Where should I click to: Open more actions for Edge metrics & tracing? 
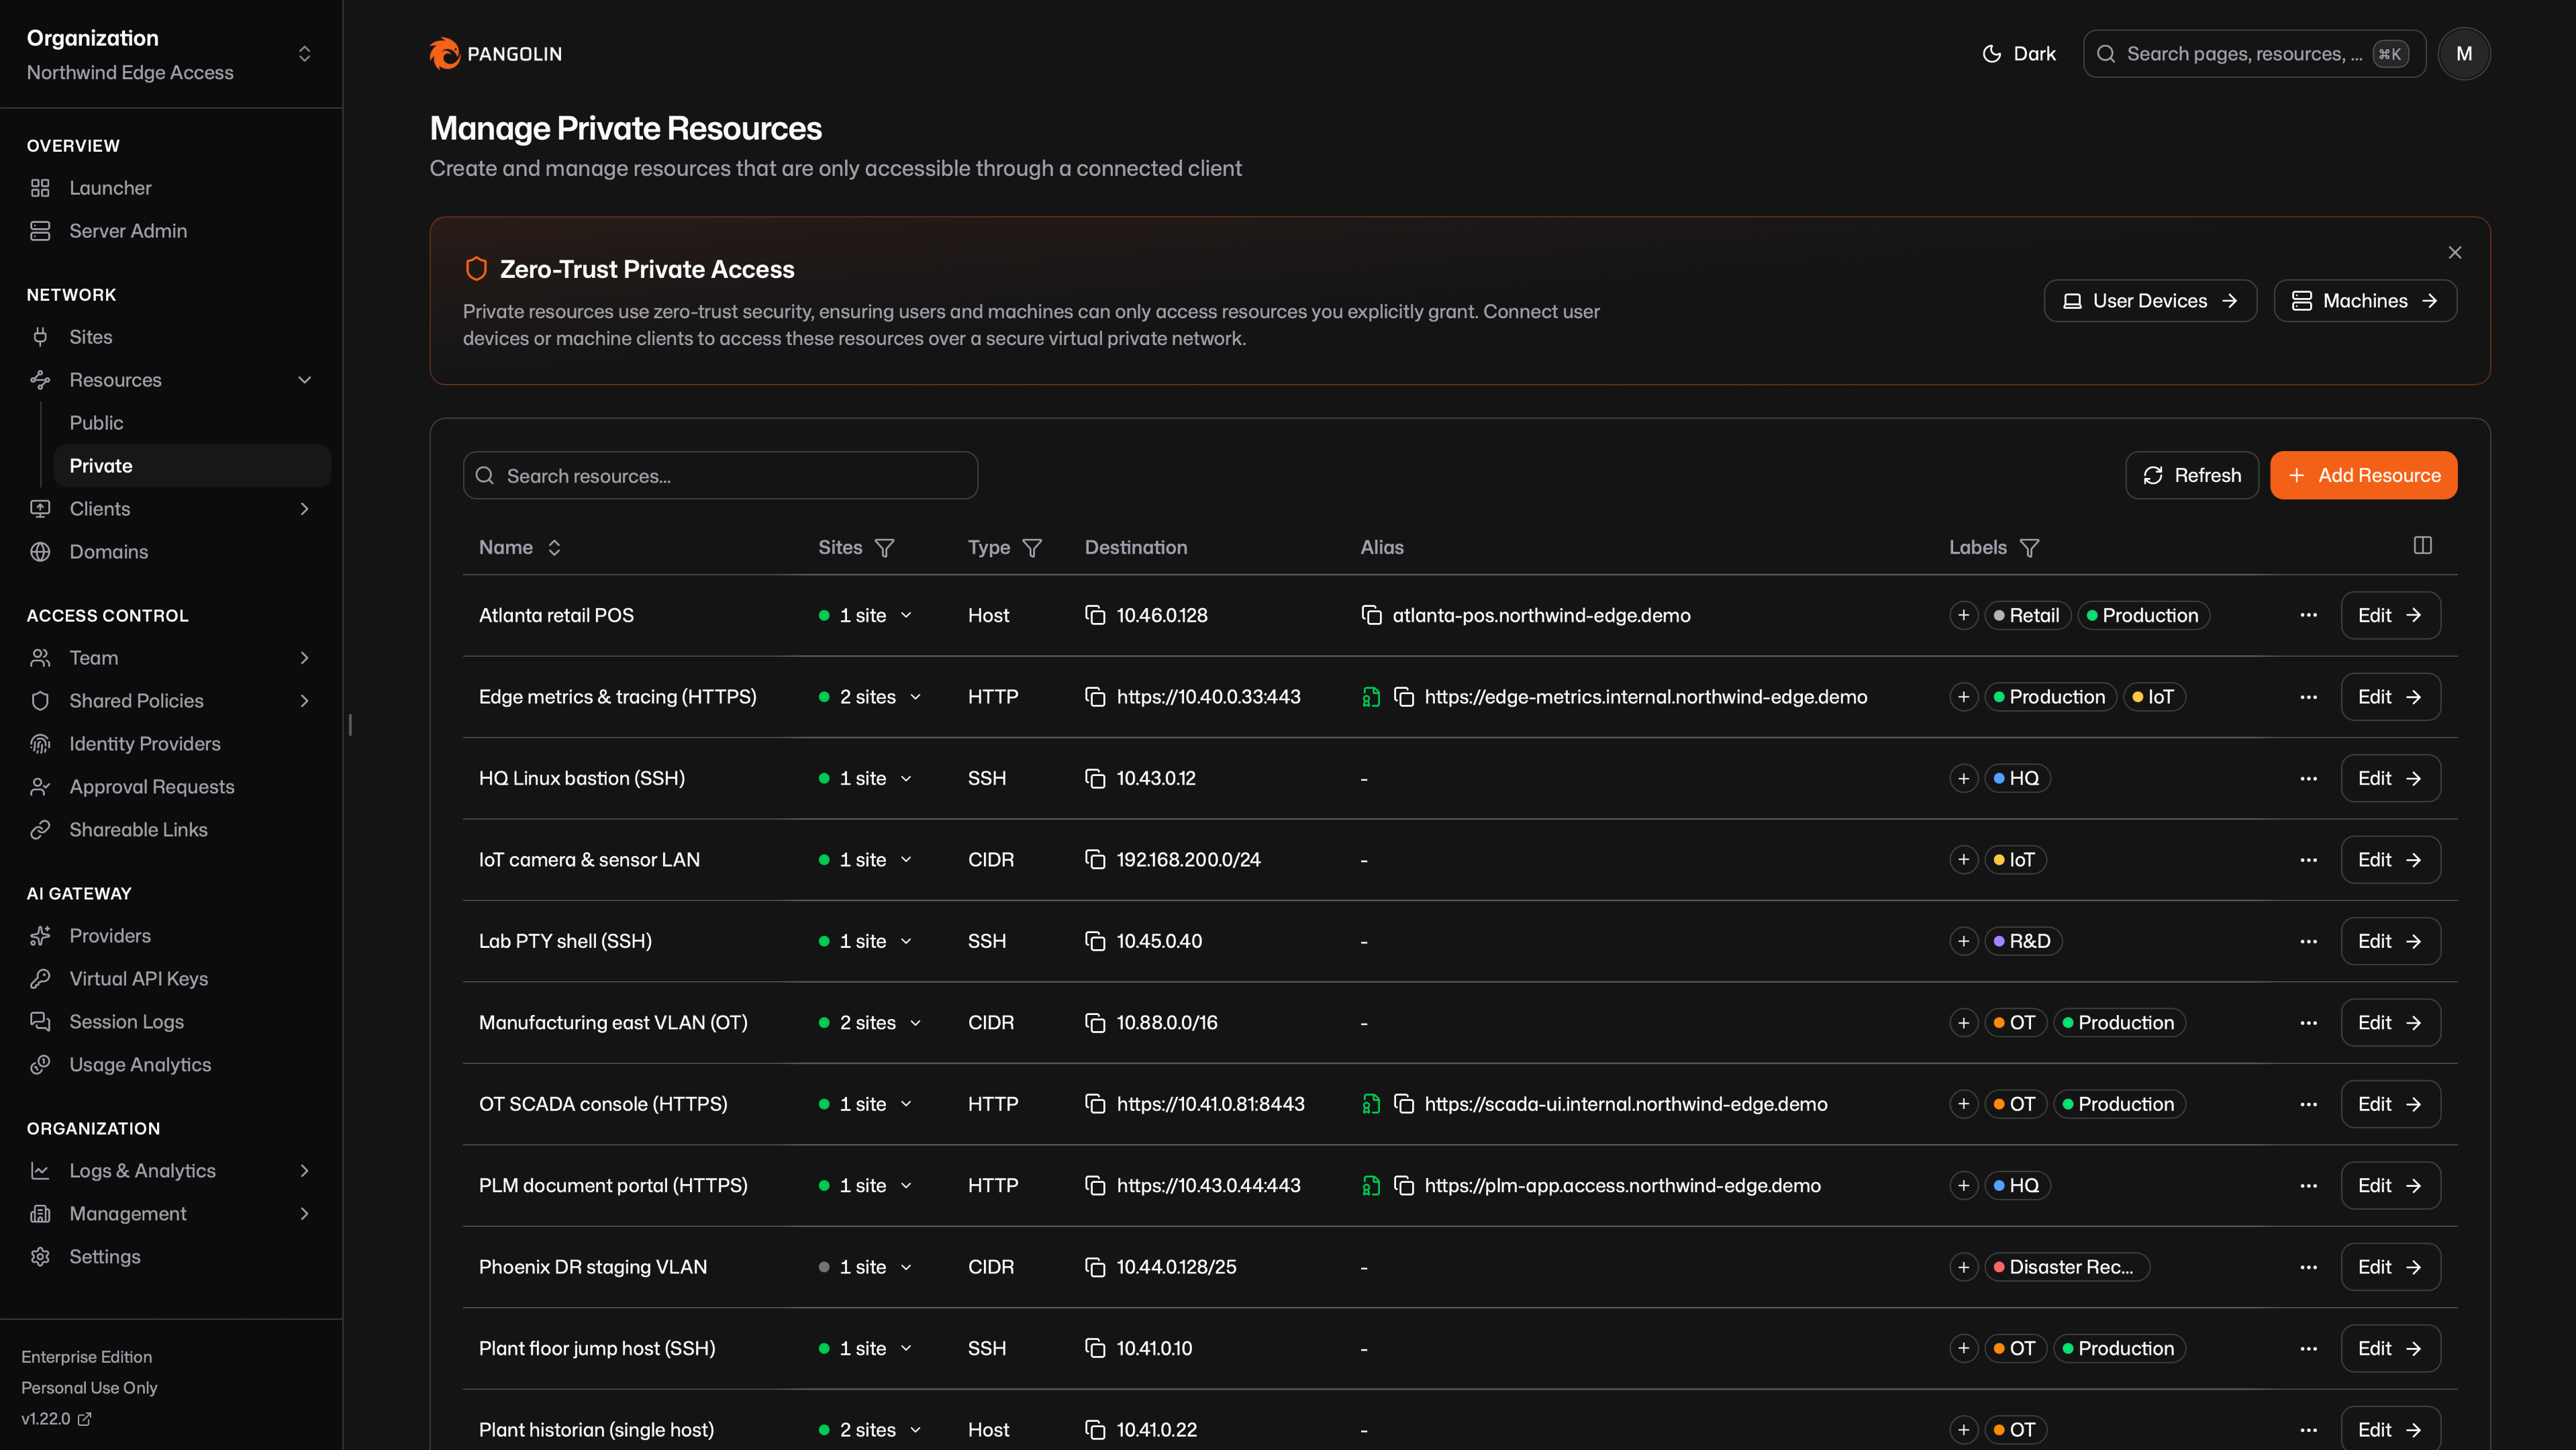coord(2308,697)
